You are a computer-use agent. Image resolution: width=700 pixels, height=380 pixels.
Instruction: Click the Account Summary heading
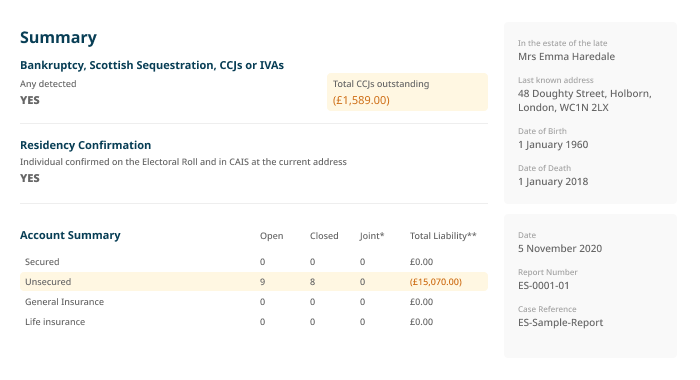70,235
